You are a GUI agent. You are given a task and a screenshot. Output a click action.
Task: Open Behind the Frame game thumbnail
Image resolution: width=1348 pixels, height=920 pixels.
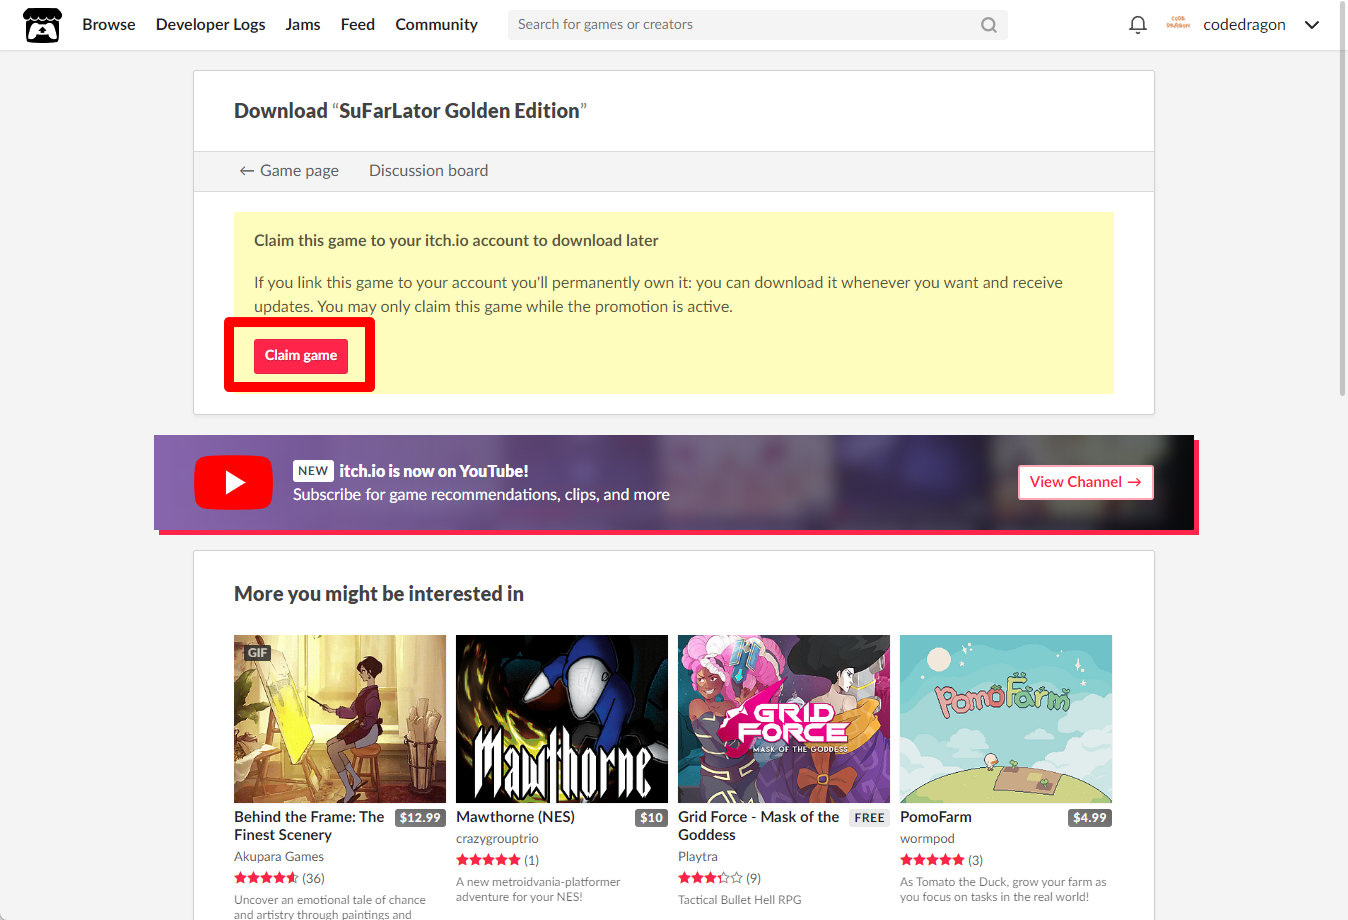coord(340,719)
